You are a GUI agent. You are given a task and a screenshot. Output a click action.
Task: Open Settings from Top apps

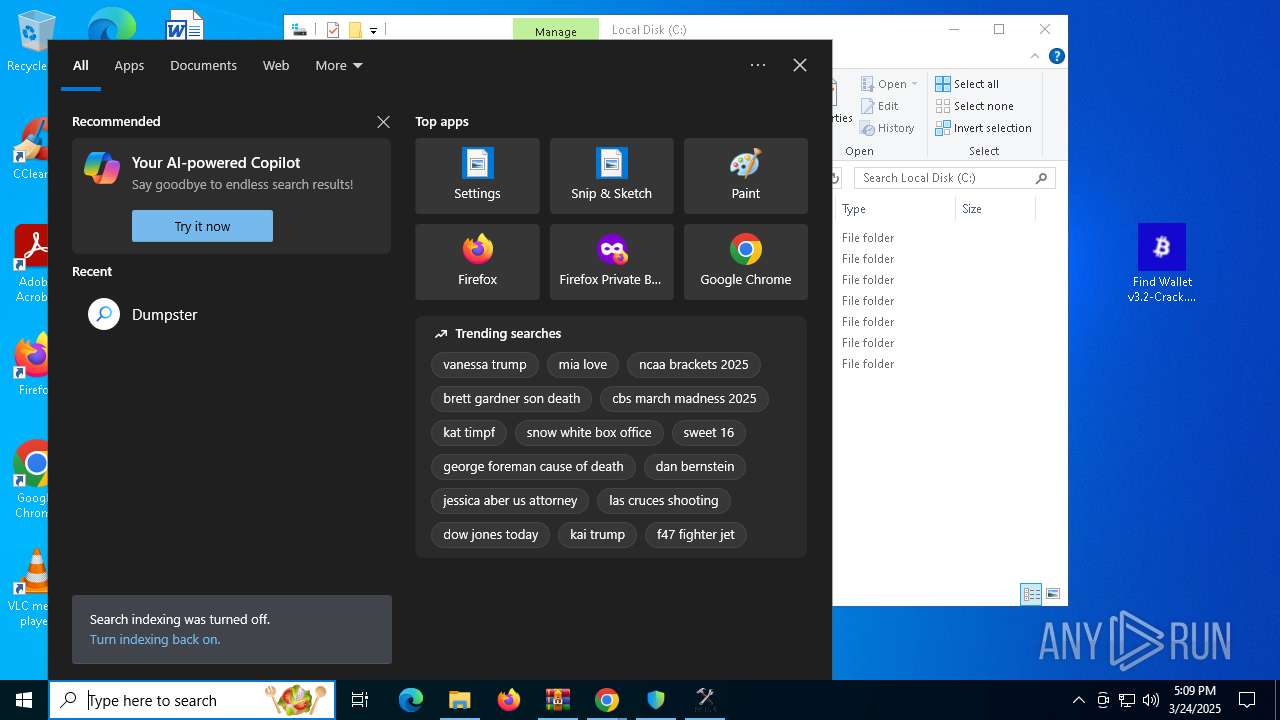coord(477,176)
